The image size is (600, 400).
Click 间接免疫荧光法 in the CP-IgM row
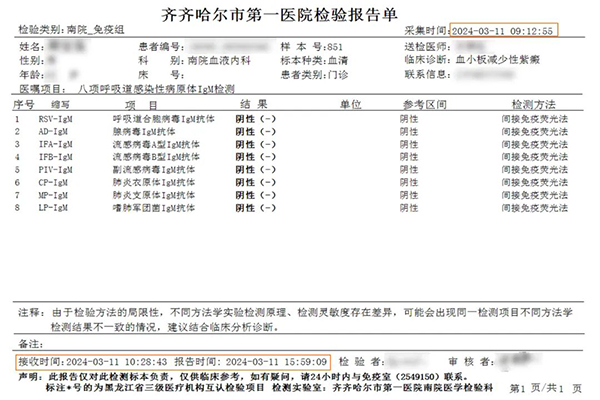pos(535,182)
